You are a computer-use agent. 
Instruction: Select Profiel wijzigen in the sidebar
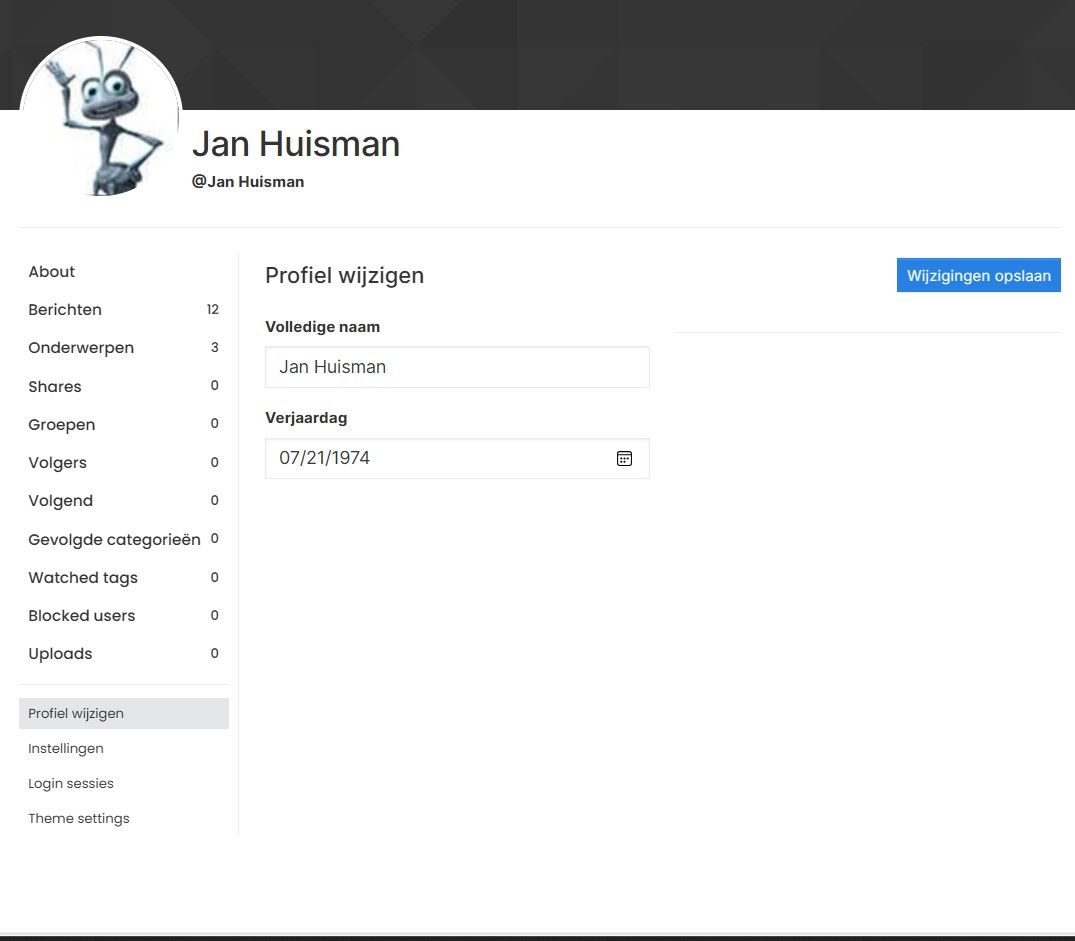pyautogui.click(x=76, y=713)
